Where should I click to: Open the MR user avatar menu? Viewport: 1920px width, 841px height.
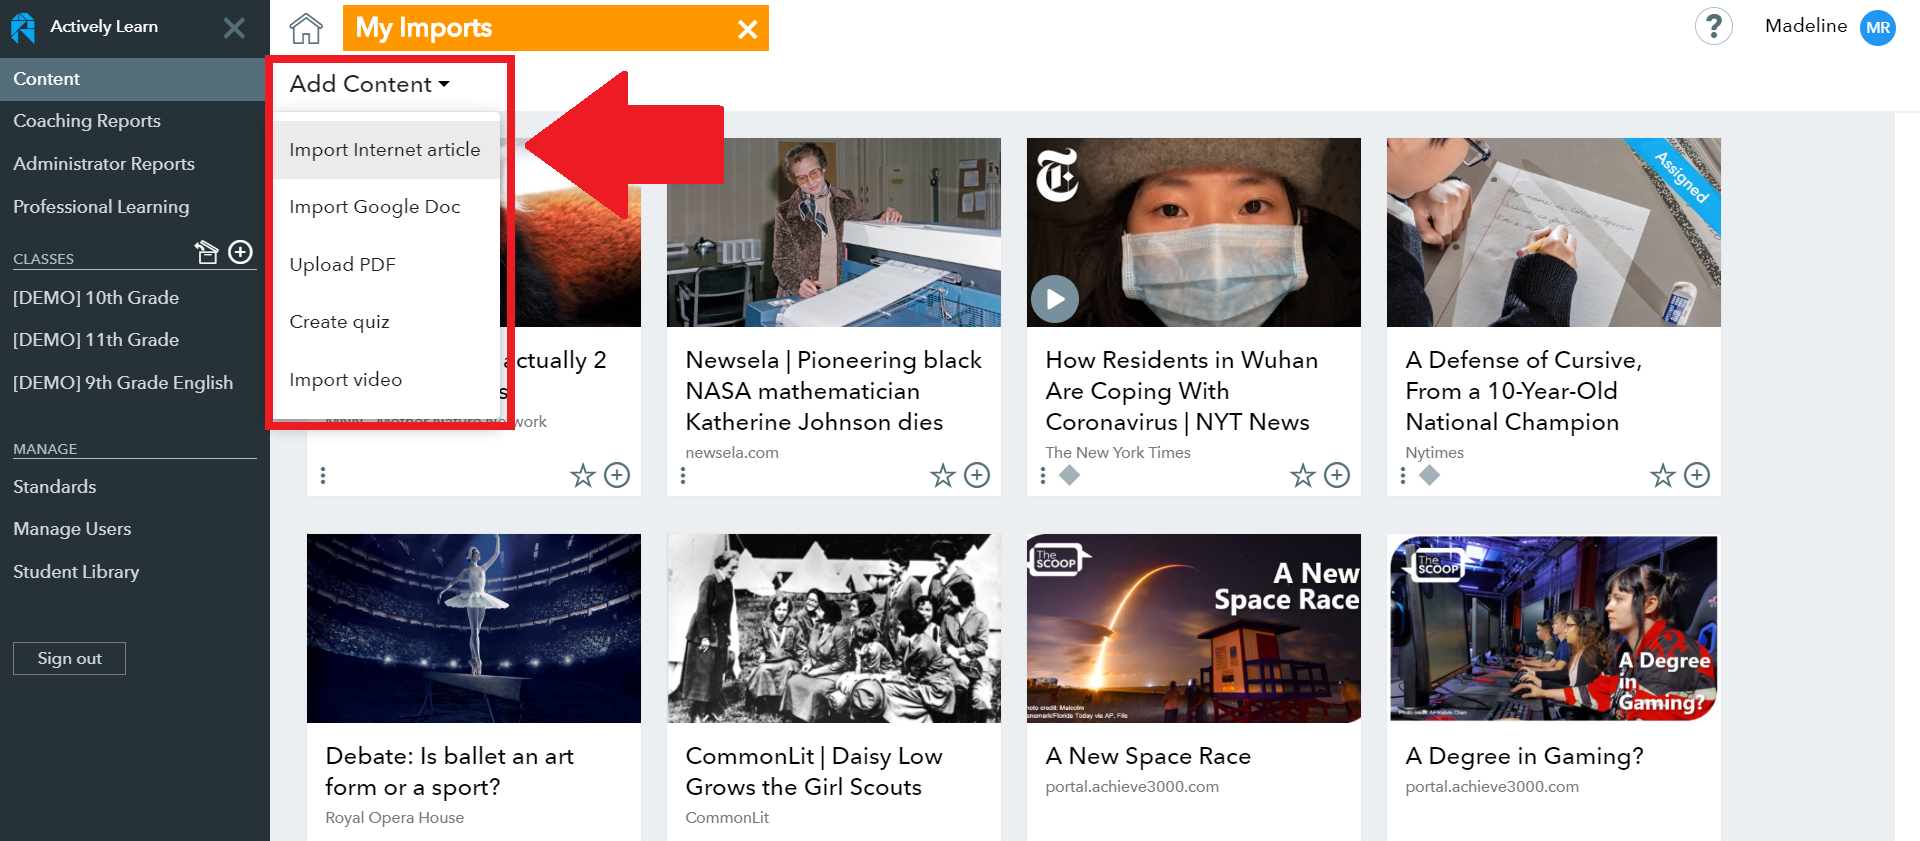click(x=1877, y=27)
